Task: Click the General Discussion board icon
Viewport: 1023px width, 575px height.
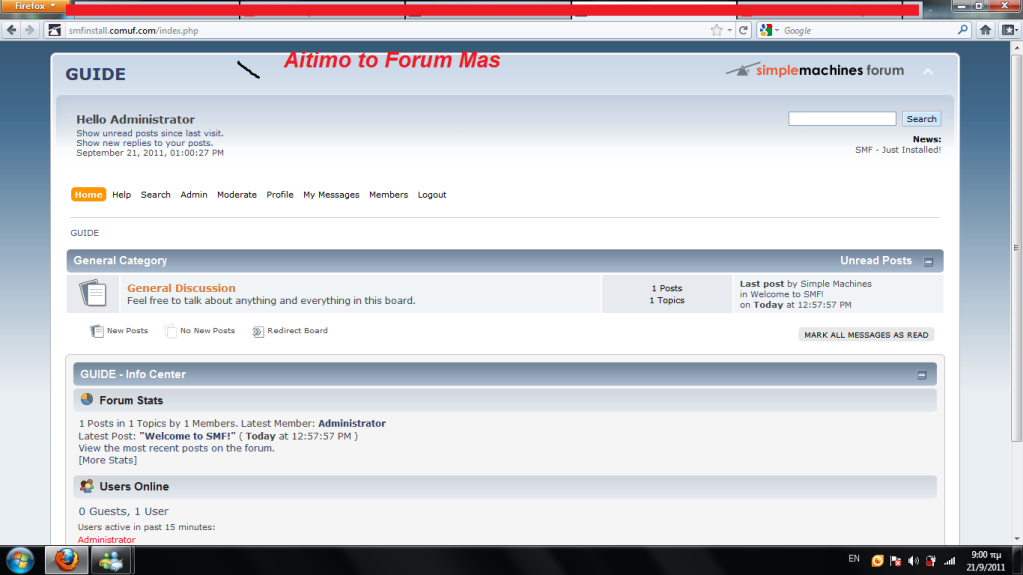Action: coord(92,294)
